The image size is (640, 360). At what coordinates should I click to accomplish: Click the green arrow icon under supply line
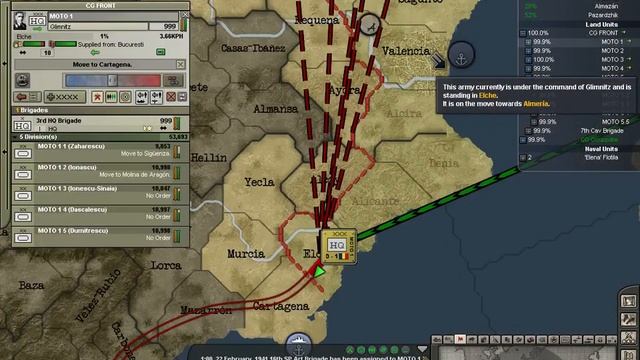[95, 52]
